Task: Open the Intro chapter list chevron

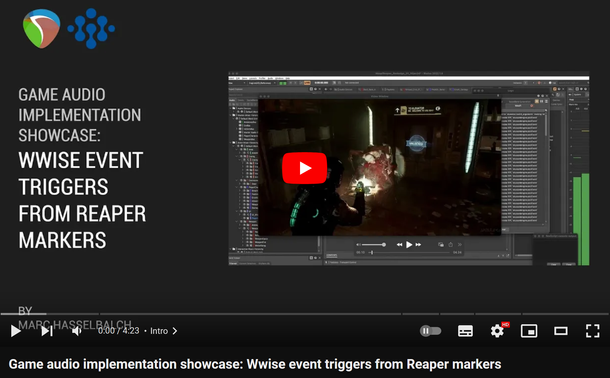Action: click(175, 331)
